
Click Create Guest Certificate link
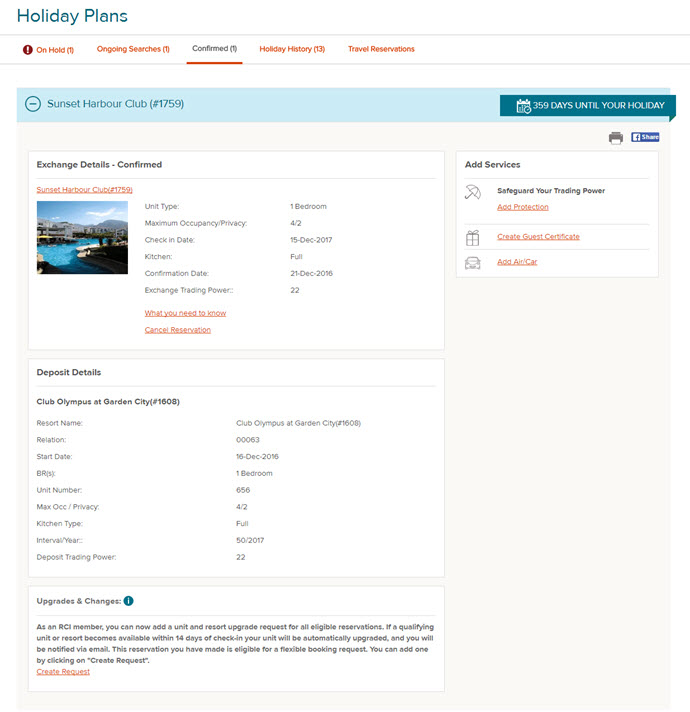click(538, 237)
